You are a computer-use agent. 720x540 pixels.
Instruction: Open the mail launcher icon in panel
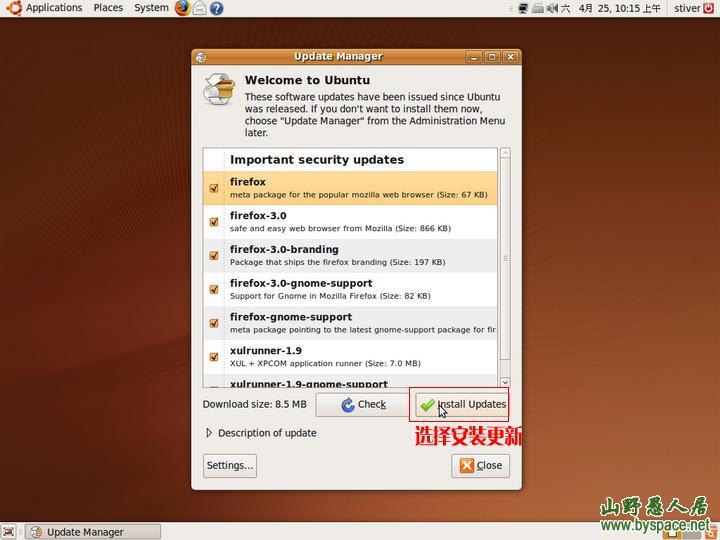point(199,8)
